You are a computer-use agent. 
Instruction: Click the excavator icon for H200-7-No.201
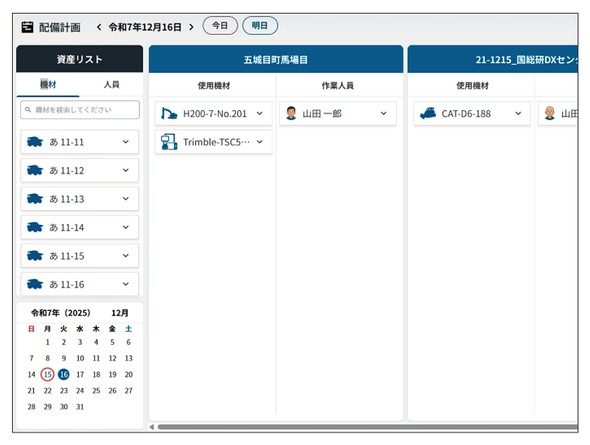point(169,113)
